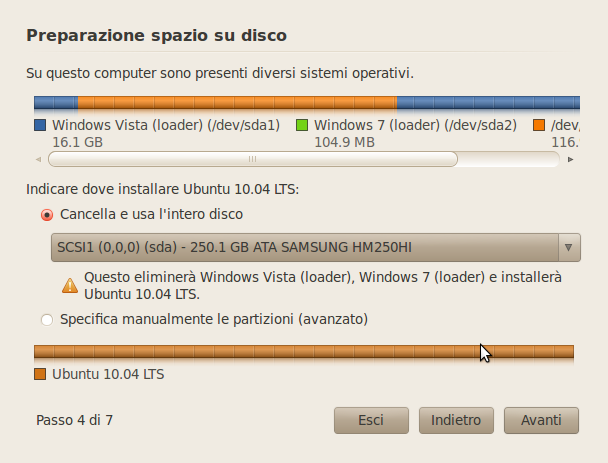Image resolution: width=608 pixels, height=463 pixels.
Task: Click the orange Ubuntu 10.04 LTS legend swatch
Action: [x=40, y=374]
